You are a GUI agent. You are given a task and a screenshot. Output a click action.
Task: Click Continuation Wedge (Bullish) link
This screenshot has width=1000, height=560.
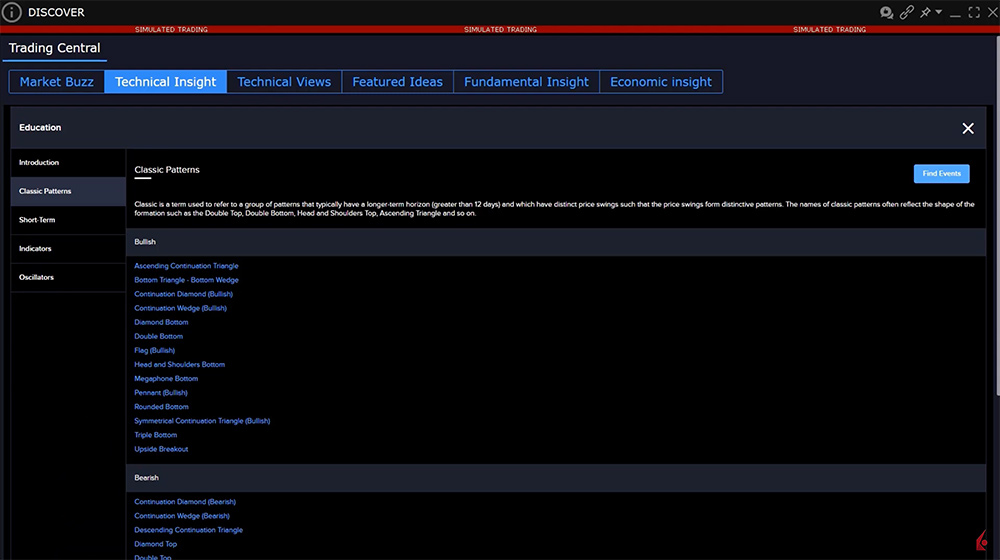tap(180, 308)
